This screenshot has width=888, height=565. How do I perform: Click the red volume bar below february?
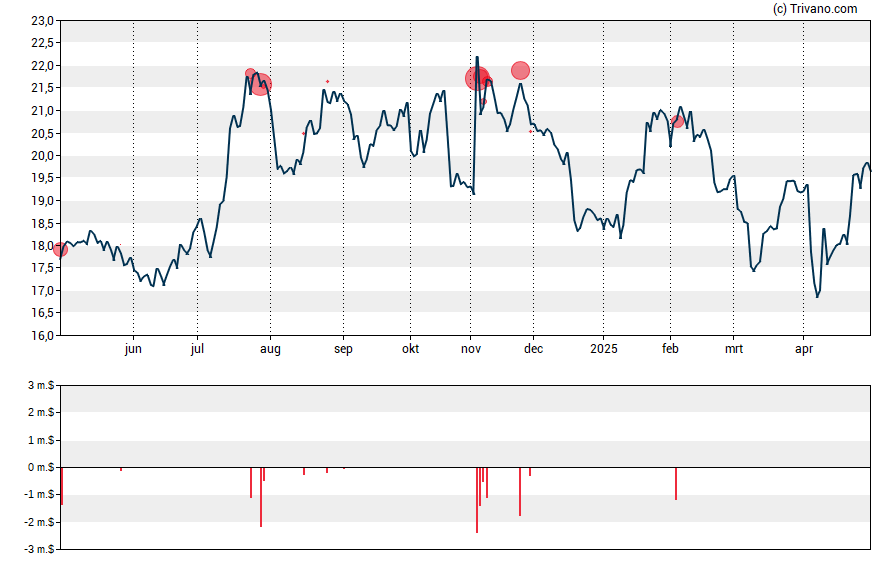tap(676, 483)
